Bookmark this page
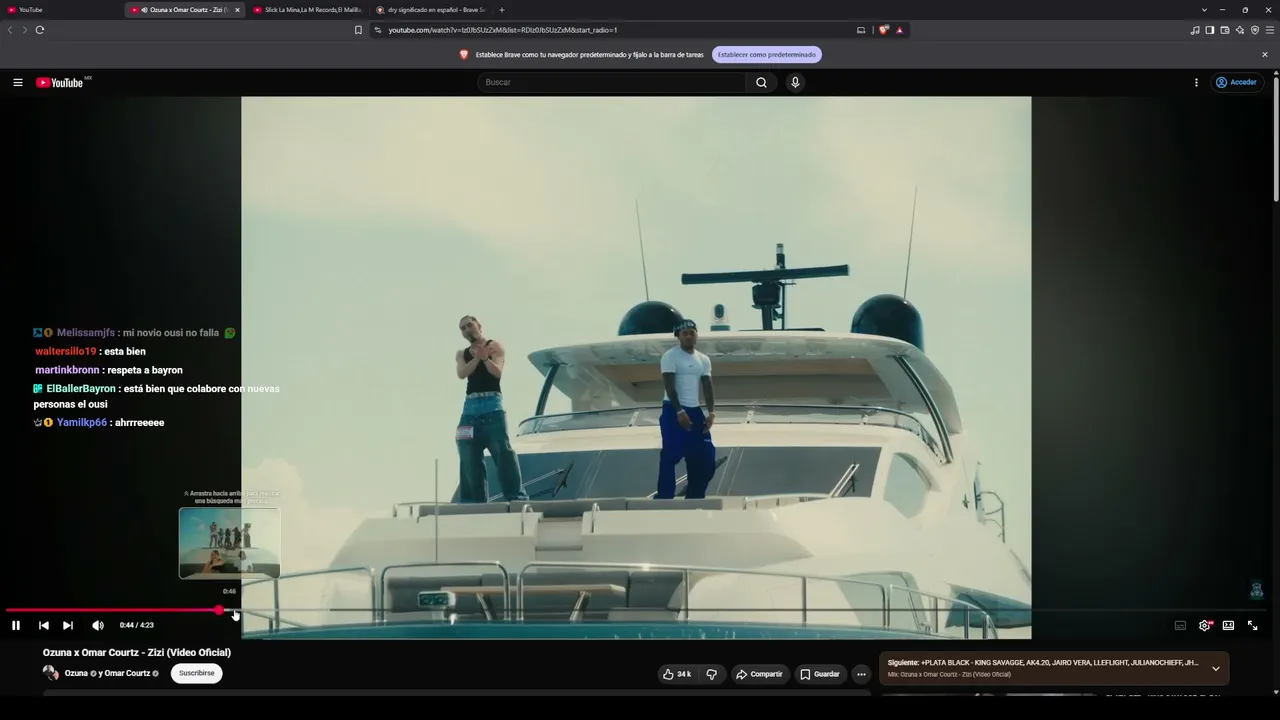Screen dimensions: 1280x720 pyautogui.click(x=358, y=30)
